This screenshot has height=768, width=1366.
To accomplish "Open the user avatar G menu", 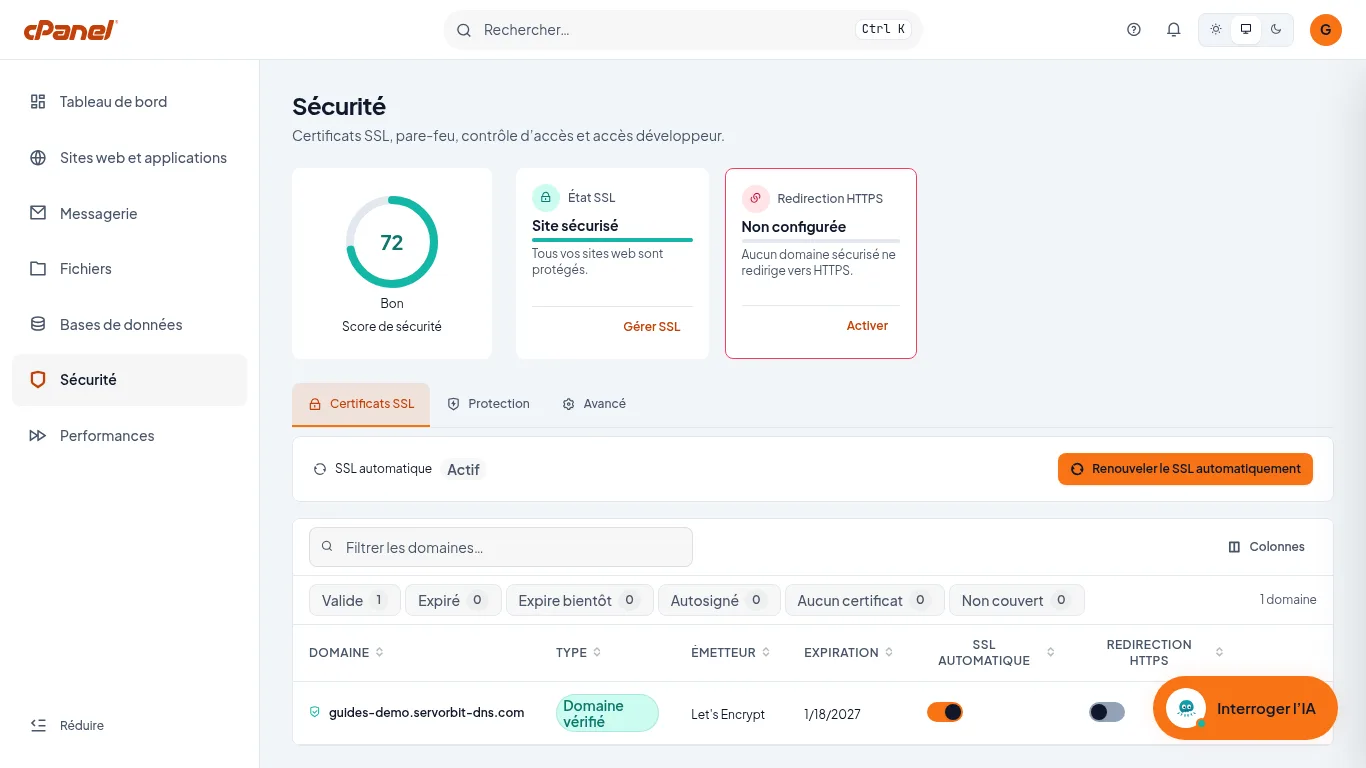I will pyautogui.click(x=1326, y=30).
